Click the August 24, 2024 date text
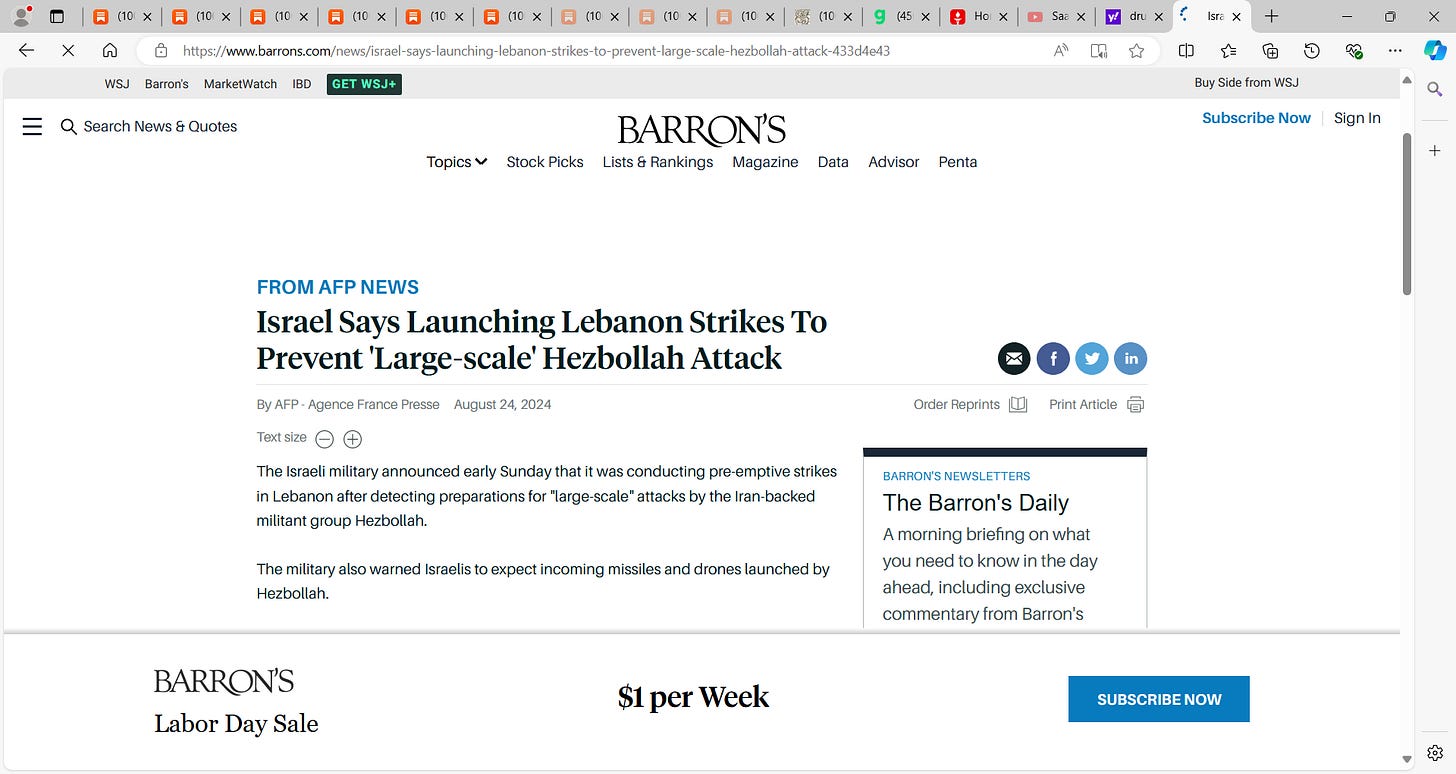 tap(503, 405)
